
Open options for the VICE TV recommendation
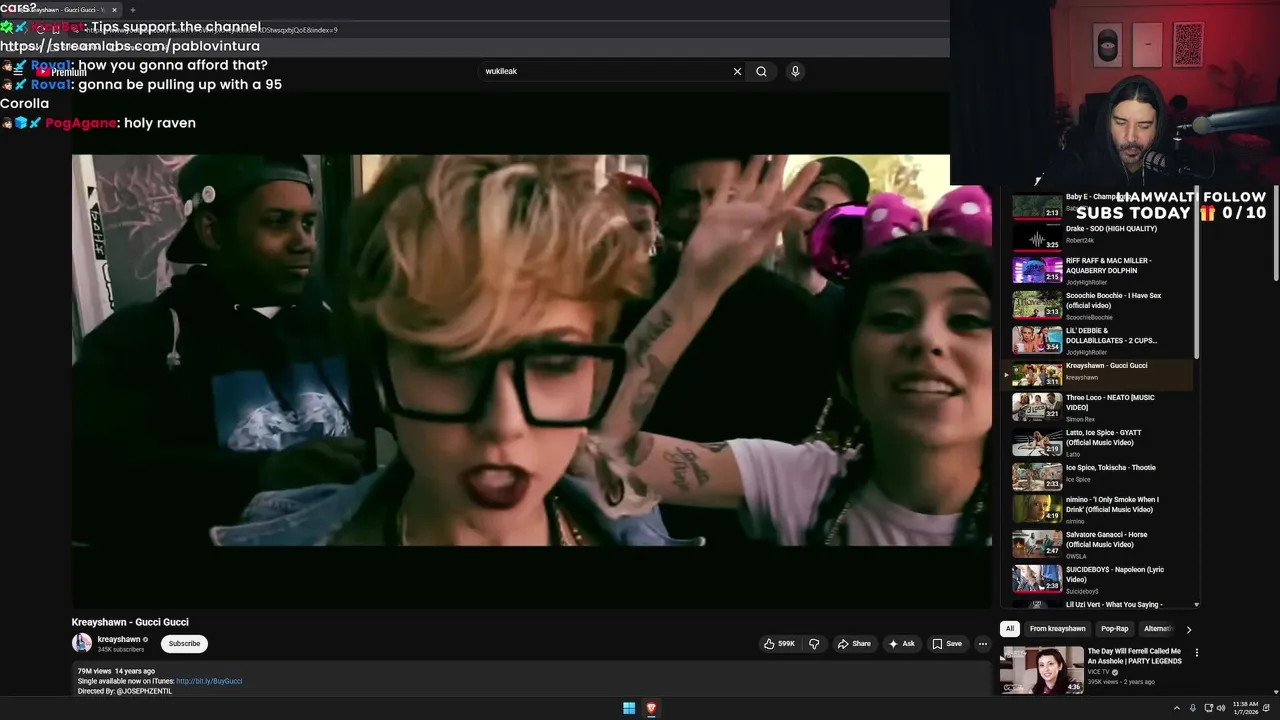1196,653
